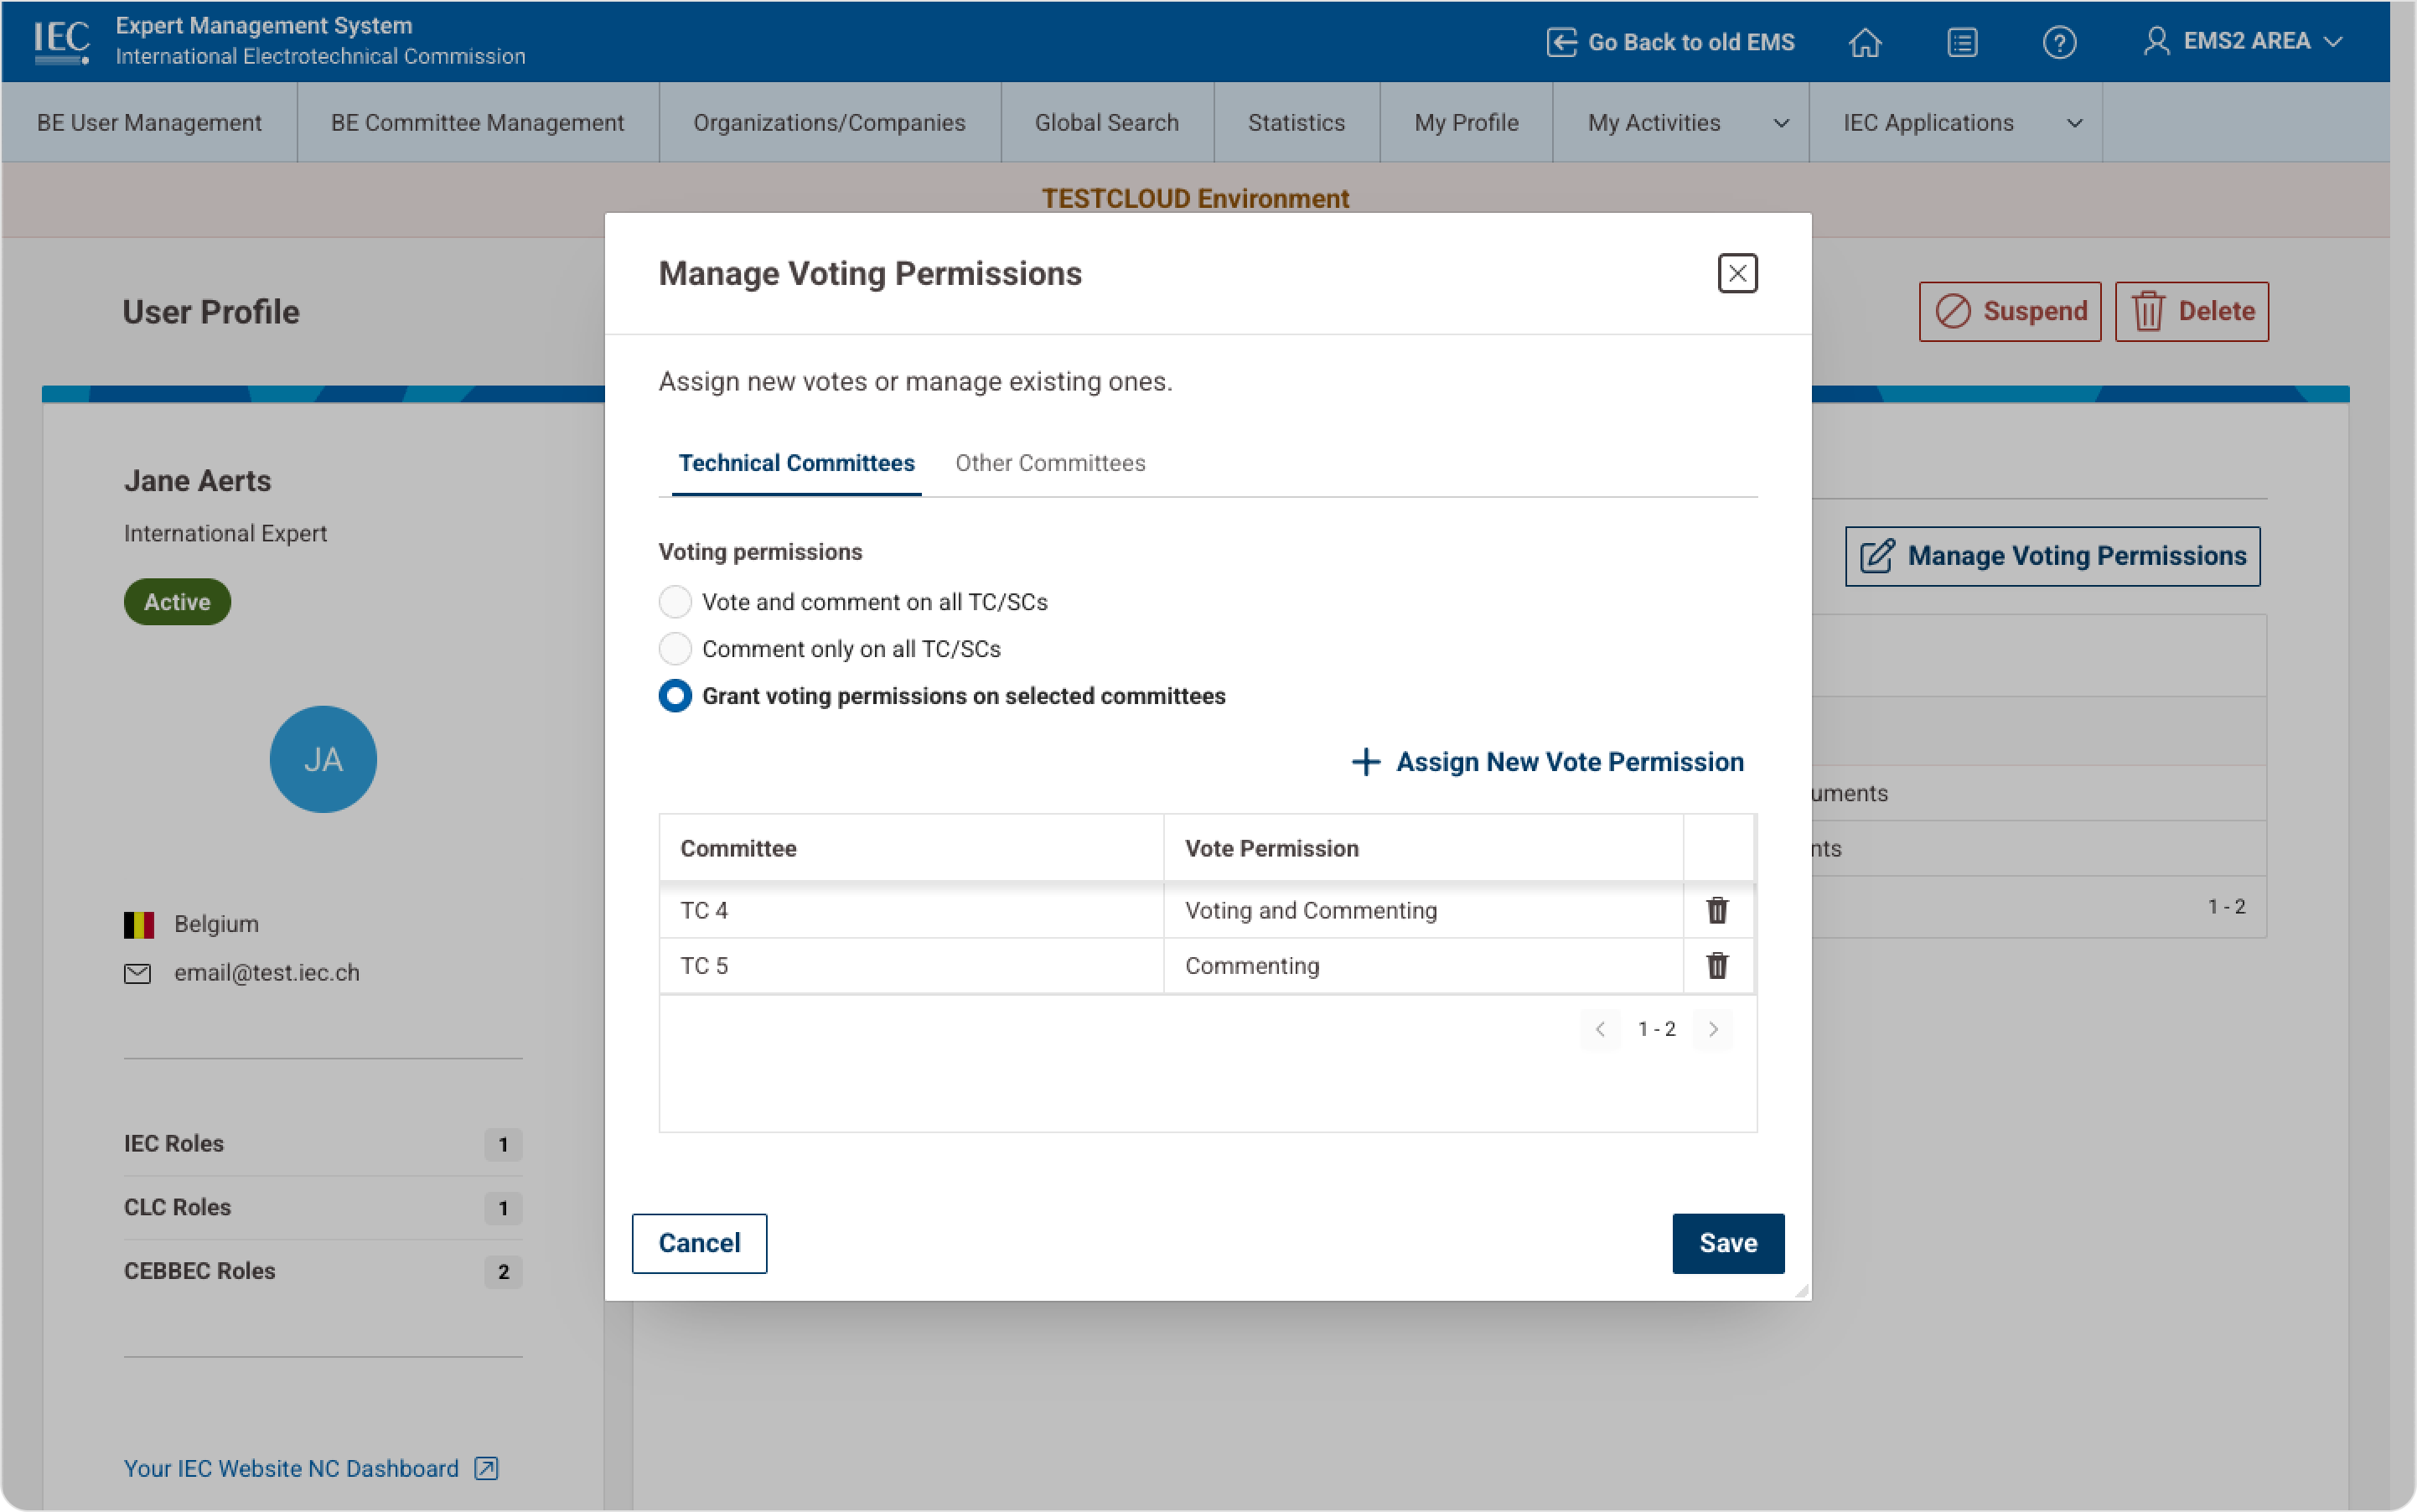This screenshot has width=2417, height=1512.
Task: Save the voting permission changes
Action: click(x=1727, y=1243)
